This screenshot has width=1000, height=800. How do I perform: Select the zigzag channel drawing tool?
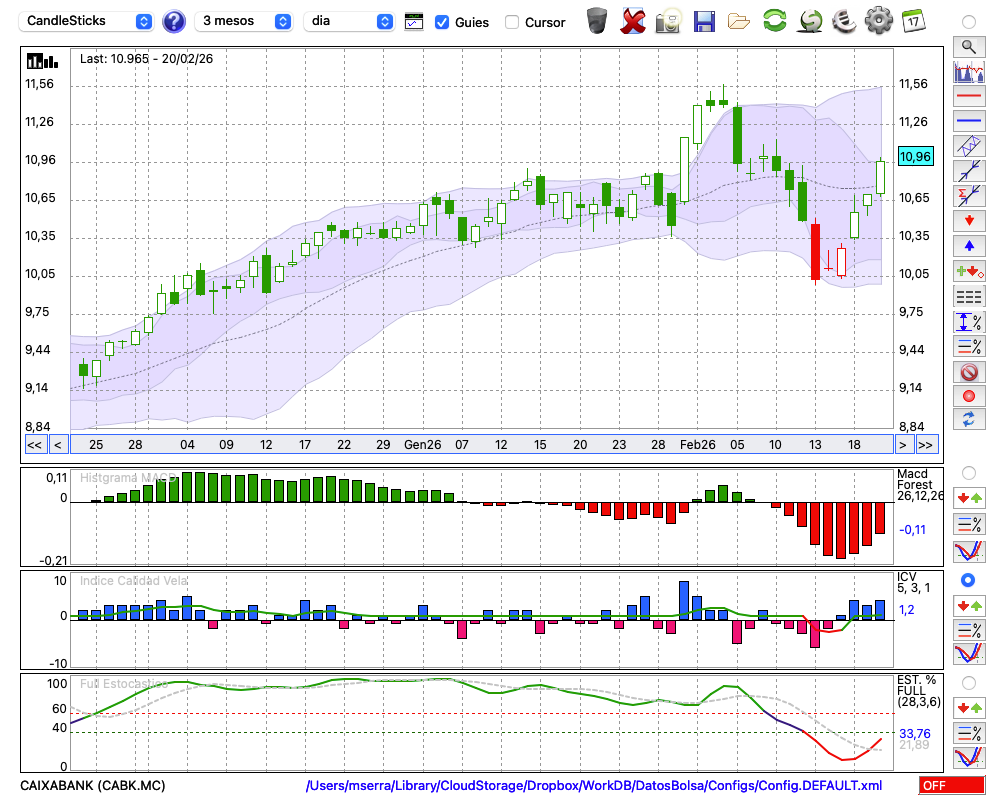[x=969, y=146]
